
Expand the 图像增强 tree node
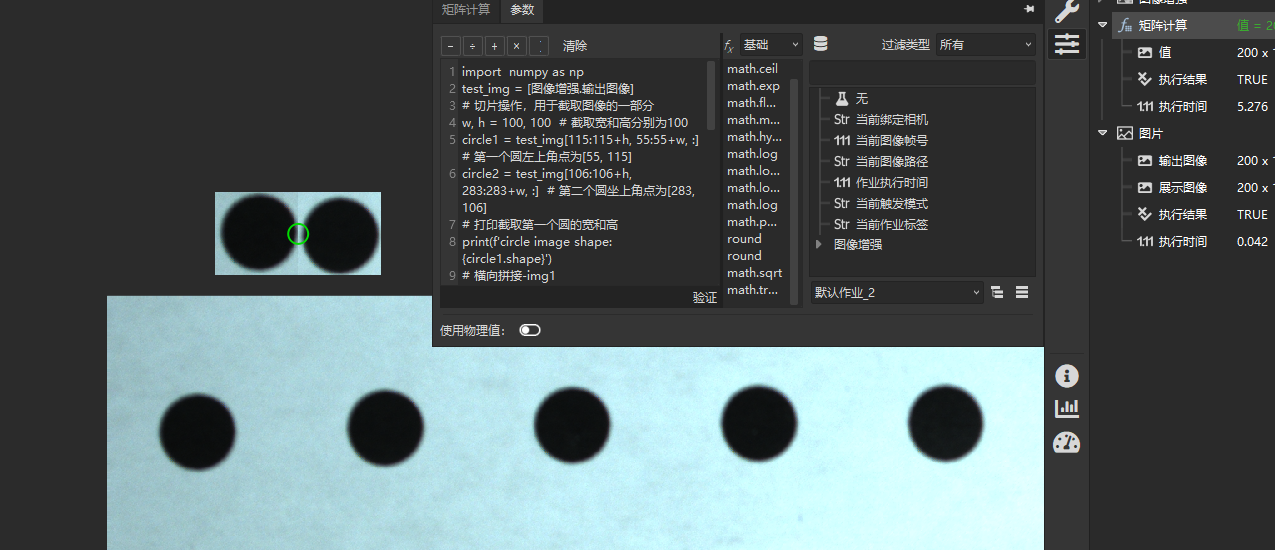coord(820,244)
